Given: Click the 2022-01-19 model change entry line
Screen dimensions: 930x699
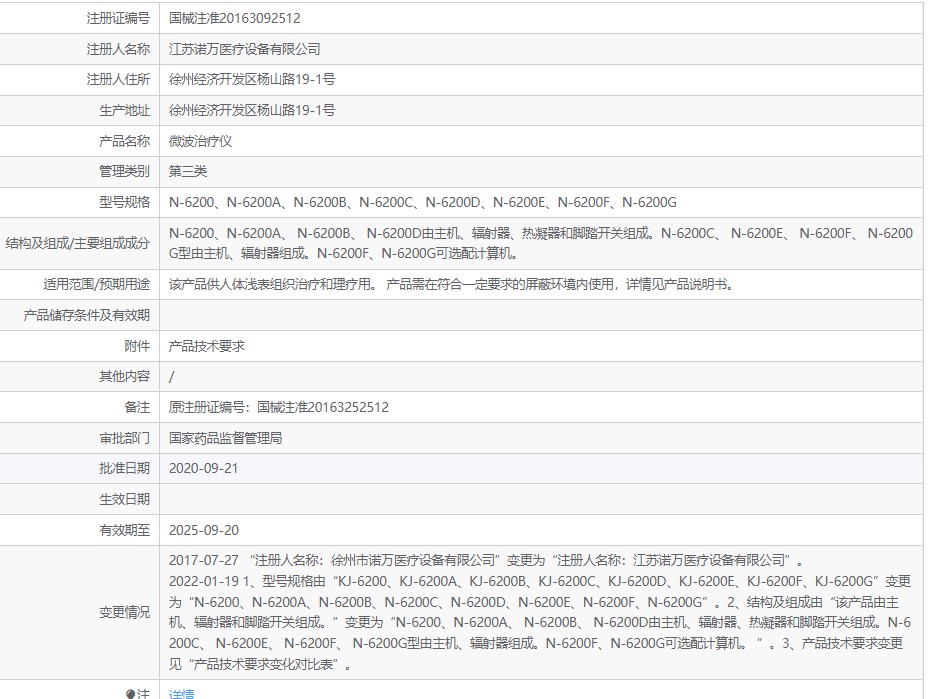Looking at the screenshot, I should tap(540, 581).
